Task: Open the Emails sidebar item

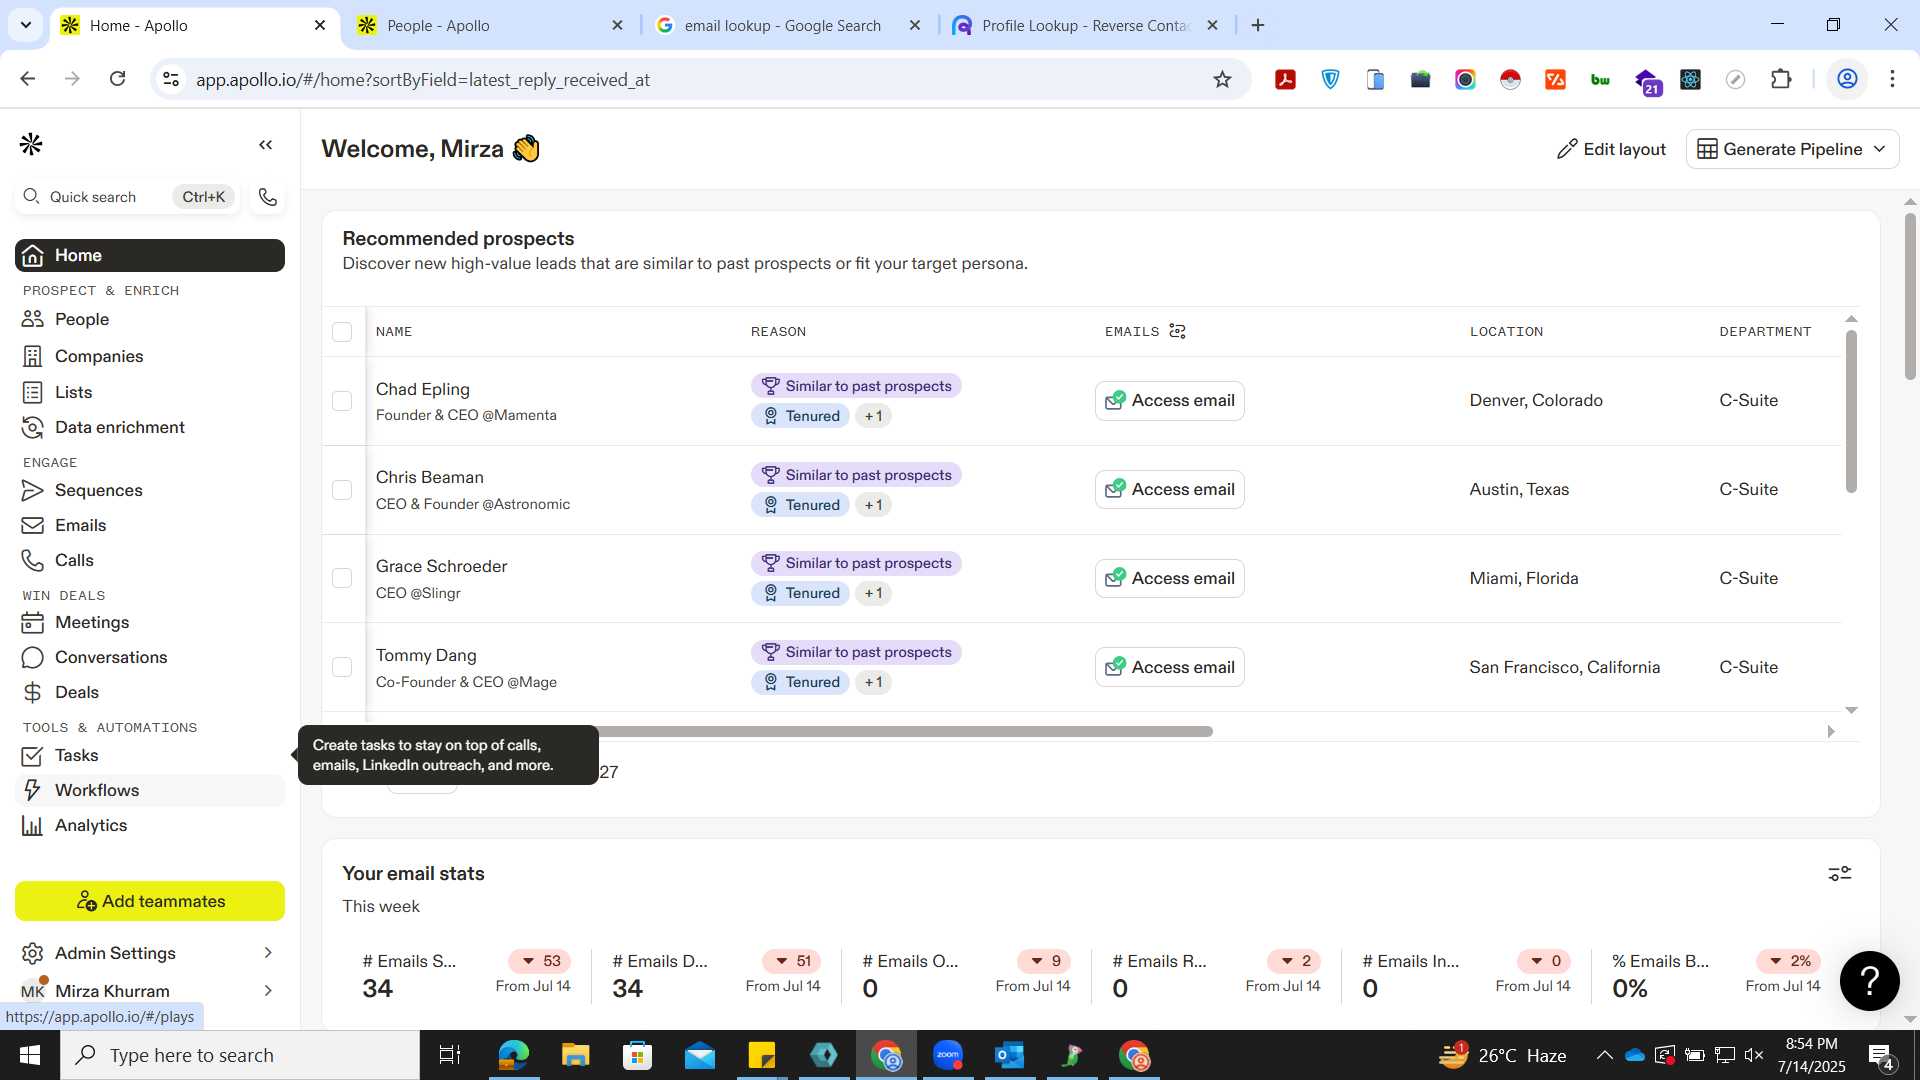Action: click(150, 525)
